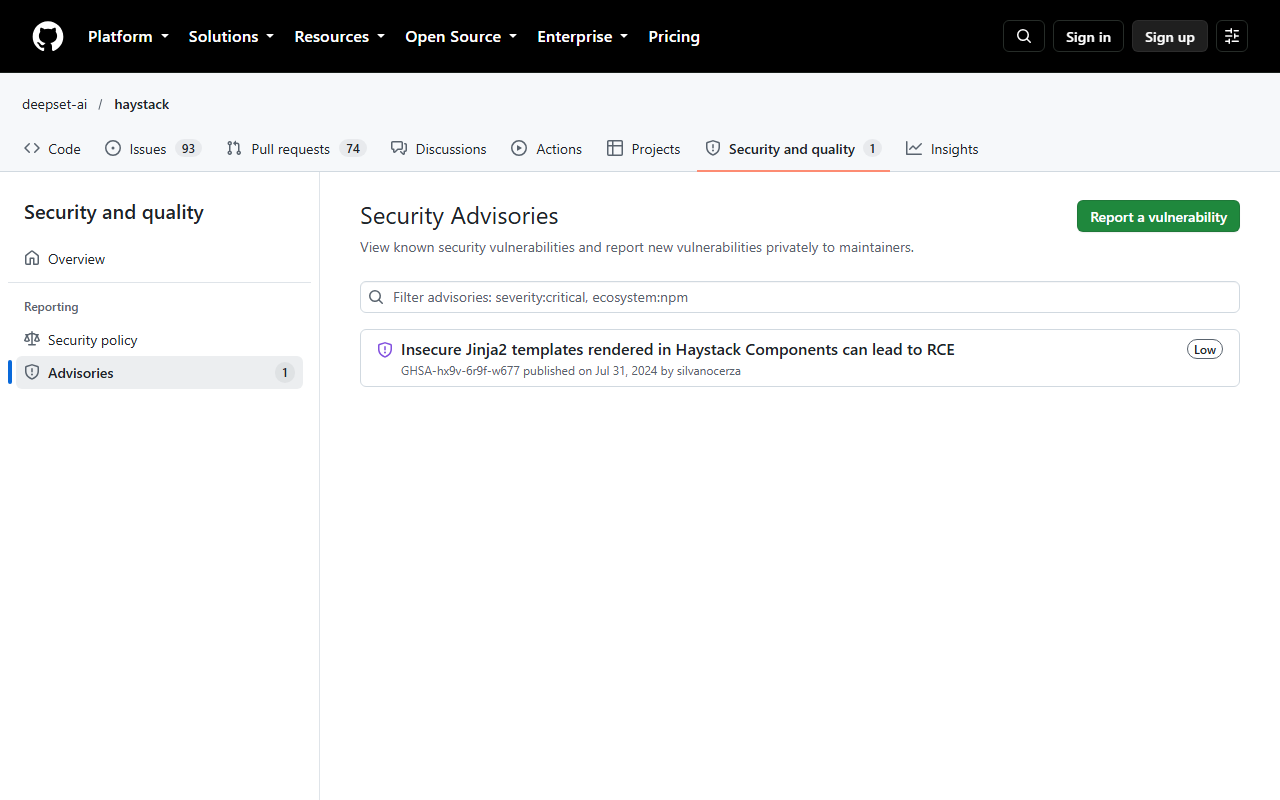This screenshot has width=1280, height=800.
Task: Open the haystack repository link
Action: coord(142,104)
